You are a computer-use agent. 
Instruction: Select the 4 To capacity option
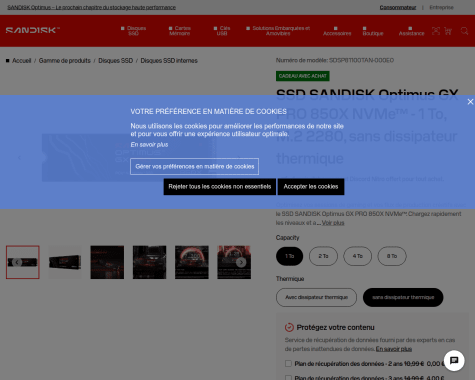[x=358, y=256]
